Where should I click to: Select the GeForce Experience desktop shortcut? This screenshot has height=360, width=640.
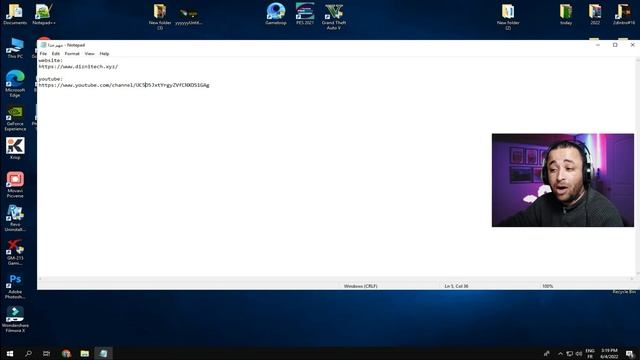point(15,118)
